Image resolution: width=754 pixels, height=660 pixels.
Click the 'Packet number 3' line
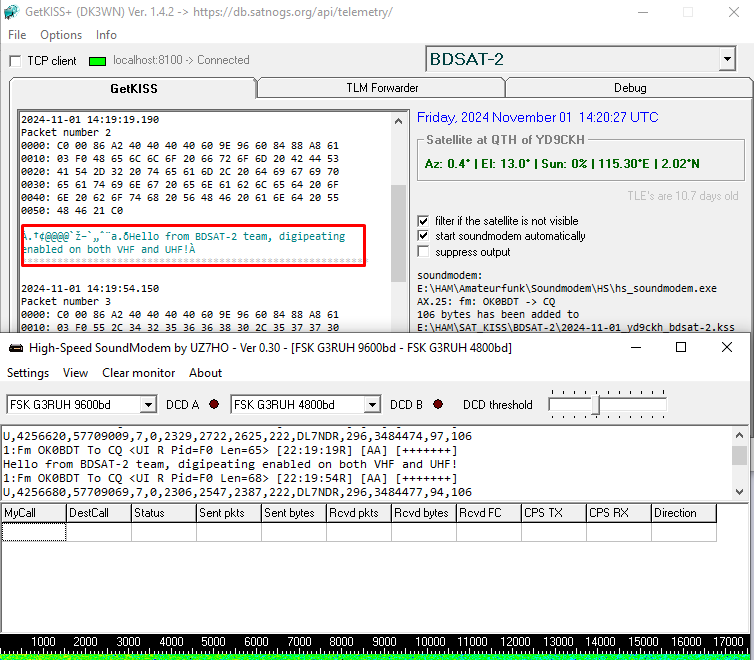[x=66, y=301]
